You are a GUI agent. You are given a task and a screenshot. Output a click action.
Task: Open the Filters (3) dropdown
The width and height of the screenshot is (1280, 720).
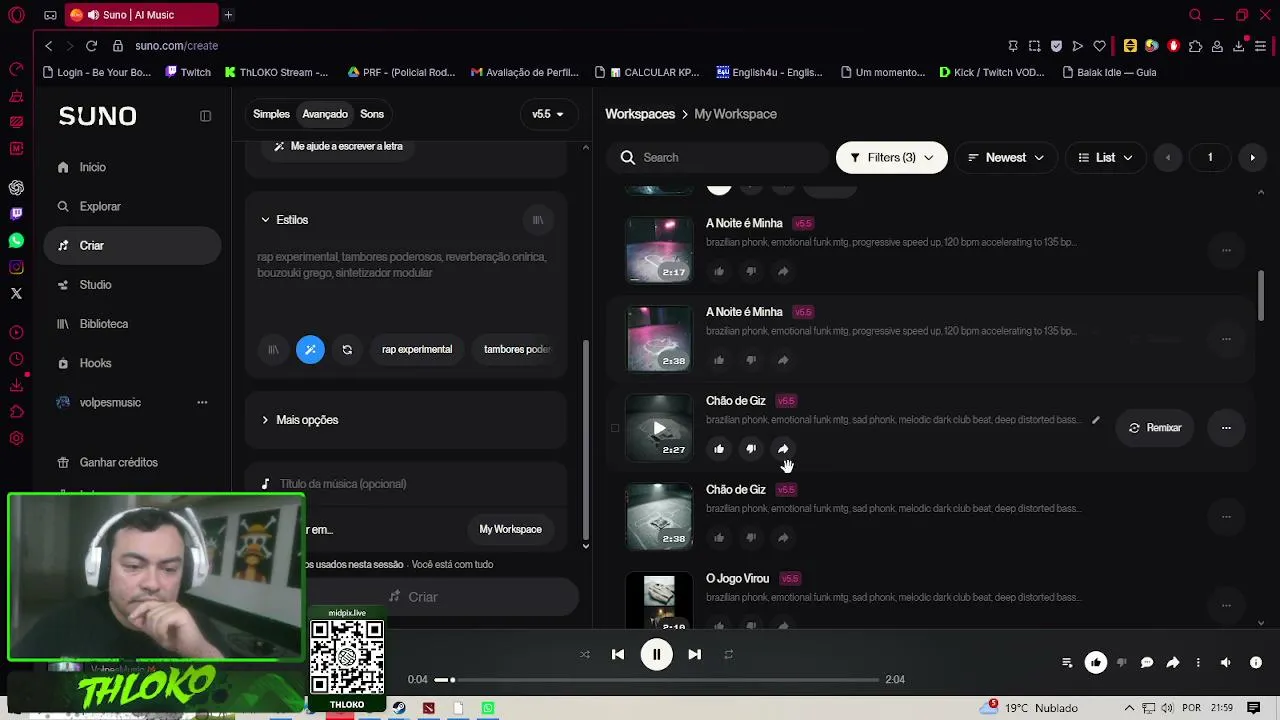892,158
